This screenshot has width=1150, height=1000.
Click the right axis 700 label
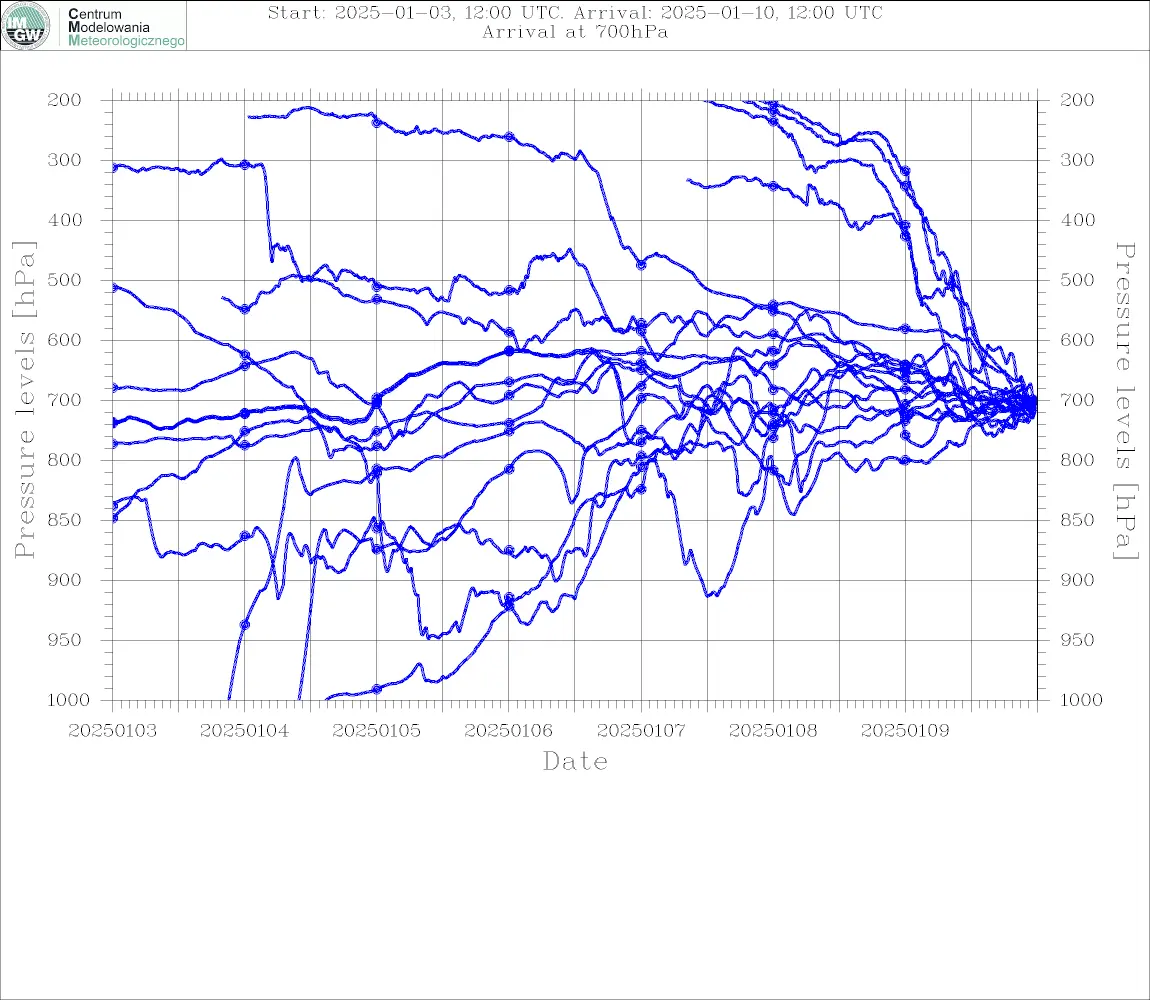coord(1077,401)
